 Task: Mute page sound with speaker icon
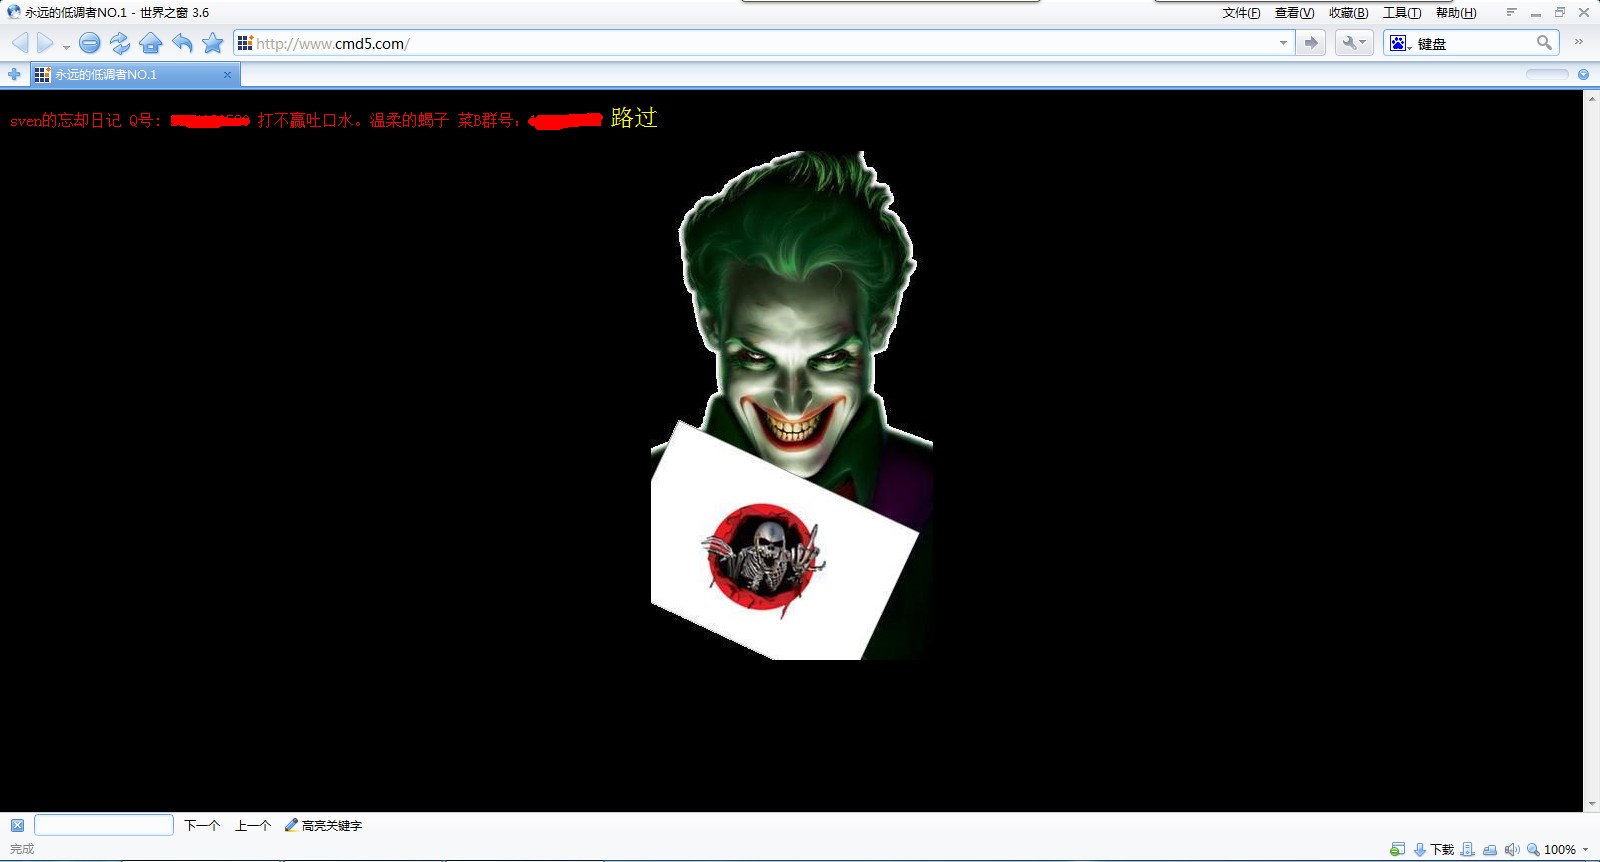(1512, 849)
